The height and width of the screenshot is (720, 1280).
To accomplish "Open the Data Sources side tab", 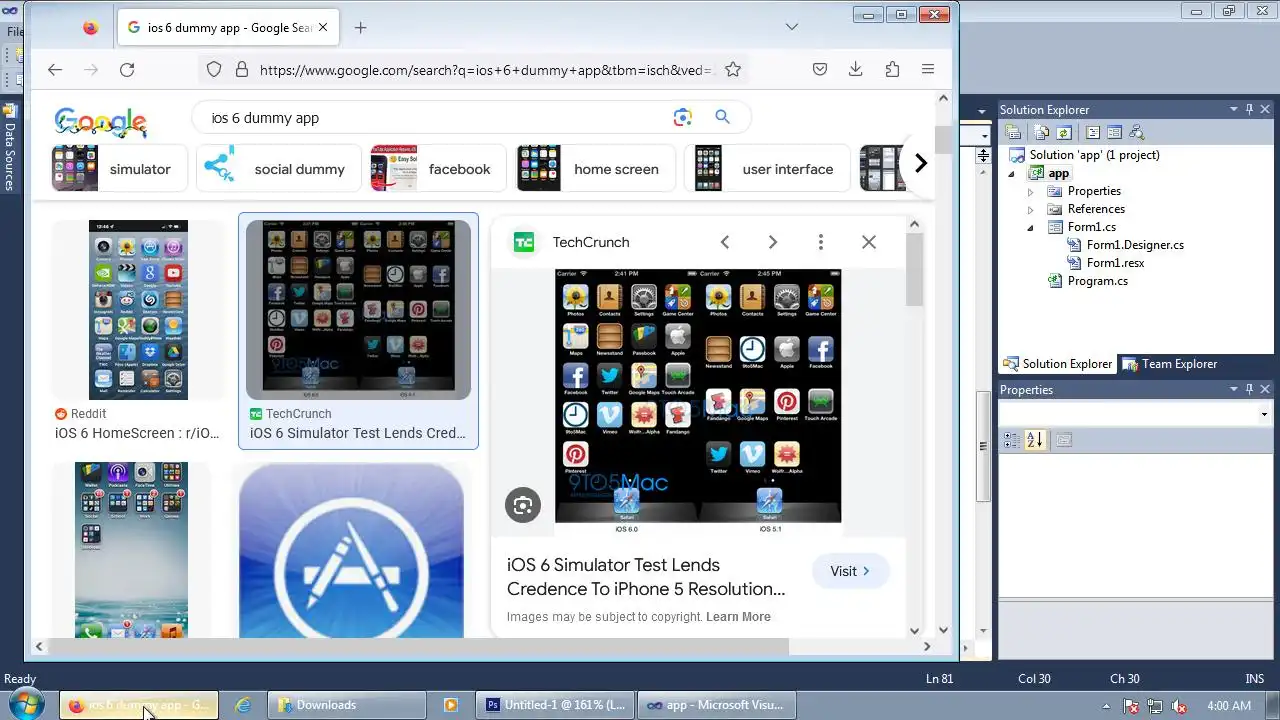I will pyautogui.click(x=10, y=147).
